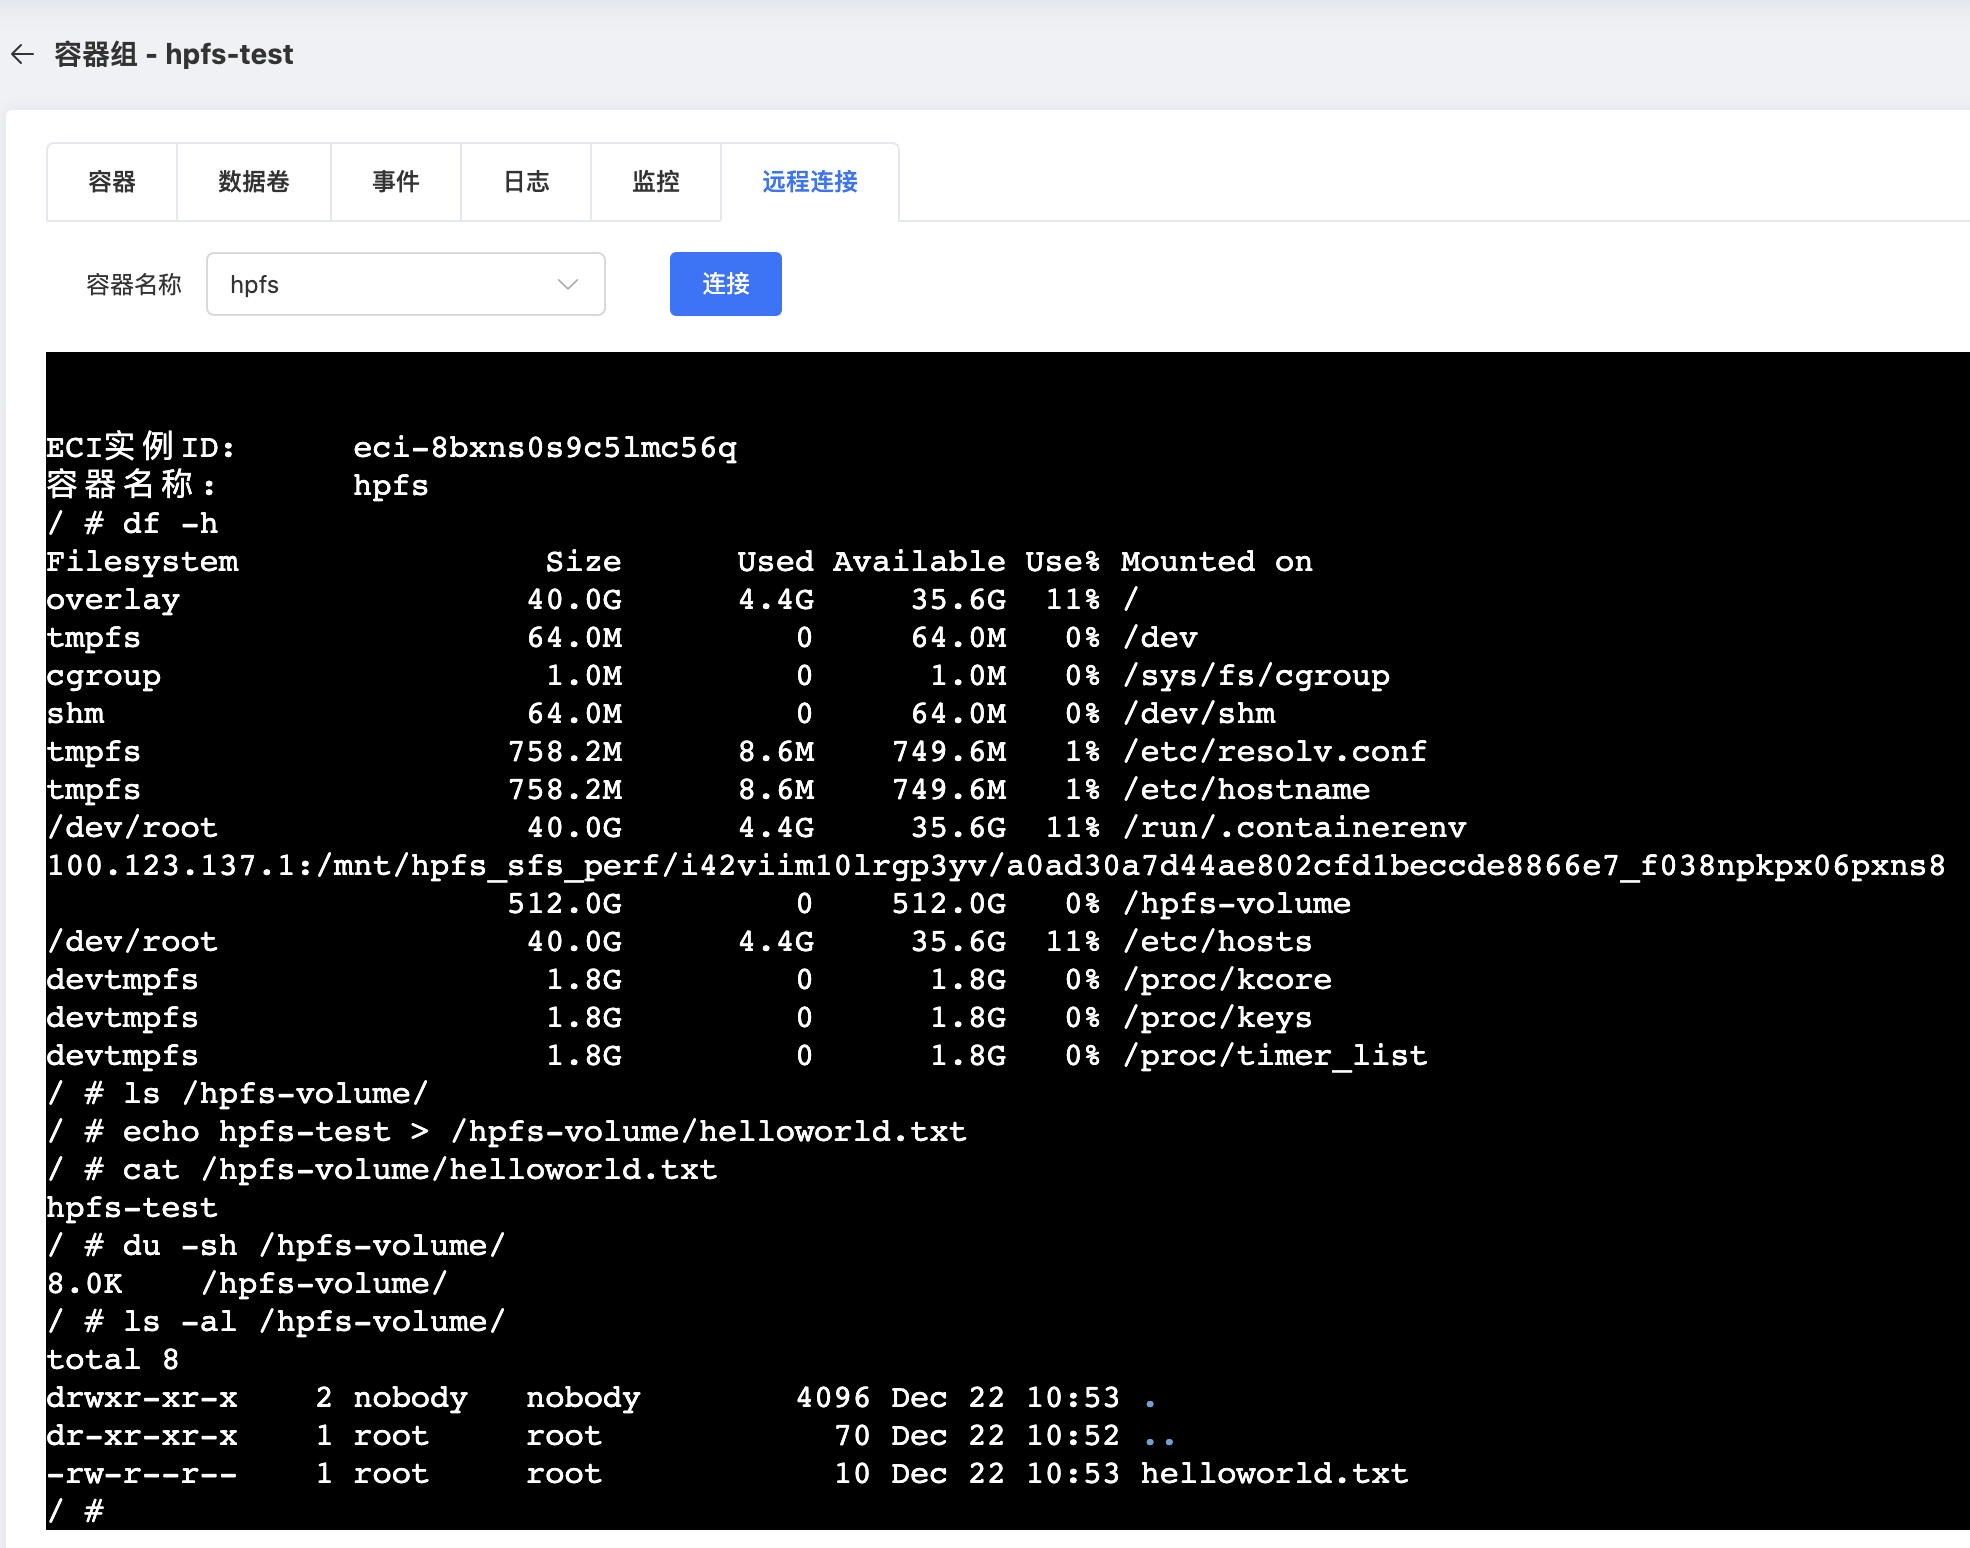
Task: Click the chevron arrow in hpfs dropdown
Action: click(x=567, y=285)
